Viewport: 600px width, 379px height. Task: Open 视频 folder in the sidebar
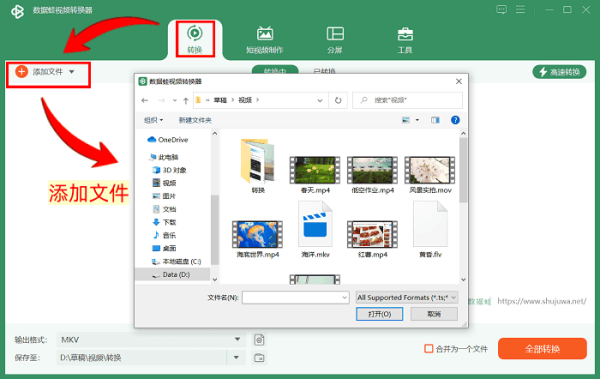click(165, 183)
